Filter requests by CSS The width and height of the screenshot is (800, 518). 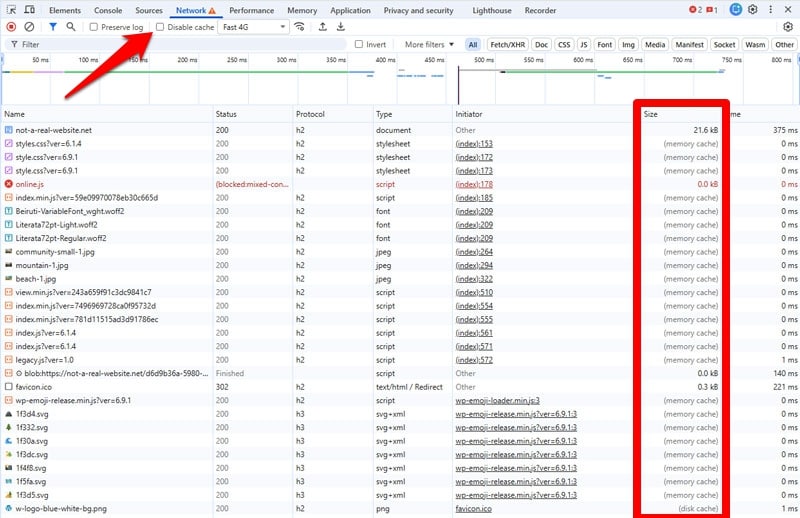point(564,44)
